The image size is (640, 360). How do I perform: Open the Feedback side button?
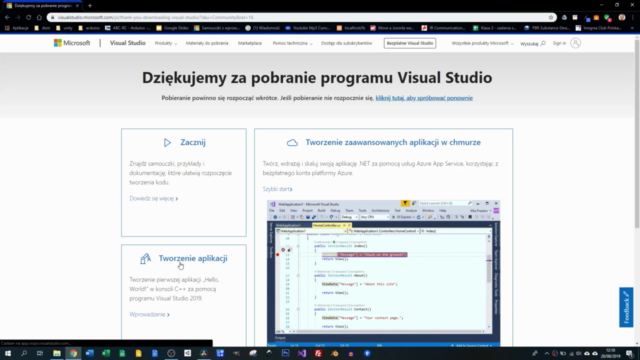click(626, 307)
